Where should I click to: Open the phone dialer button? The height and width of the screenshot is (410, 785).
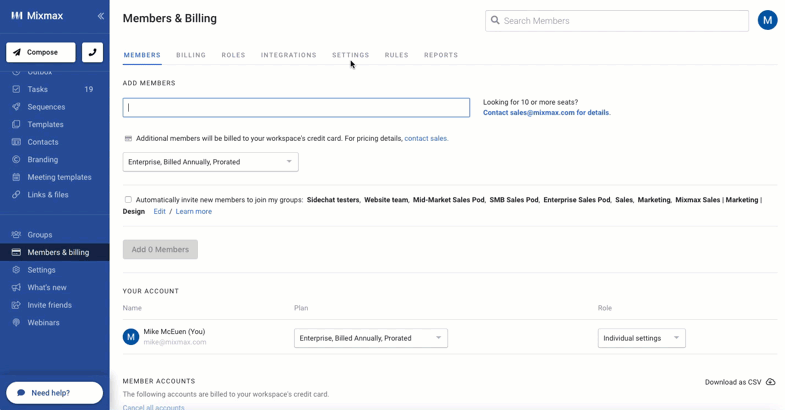pos(92,52)
